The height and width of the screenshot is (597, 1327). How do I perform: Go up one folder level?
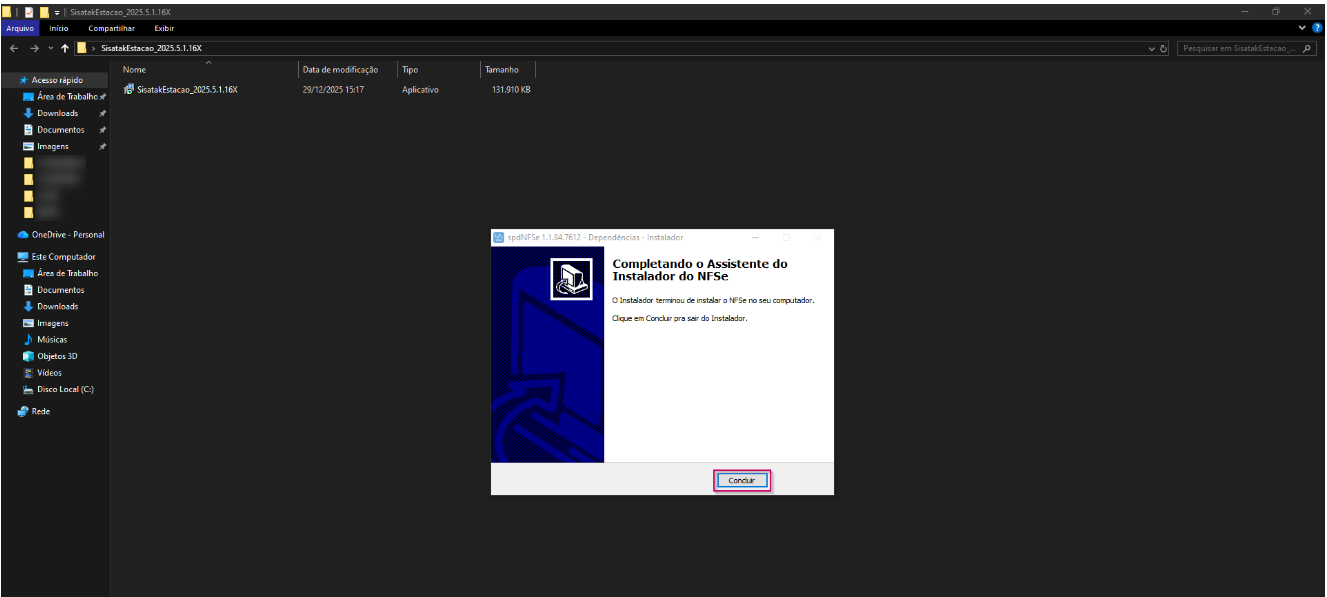pos(65,48)
